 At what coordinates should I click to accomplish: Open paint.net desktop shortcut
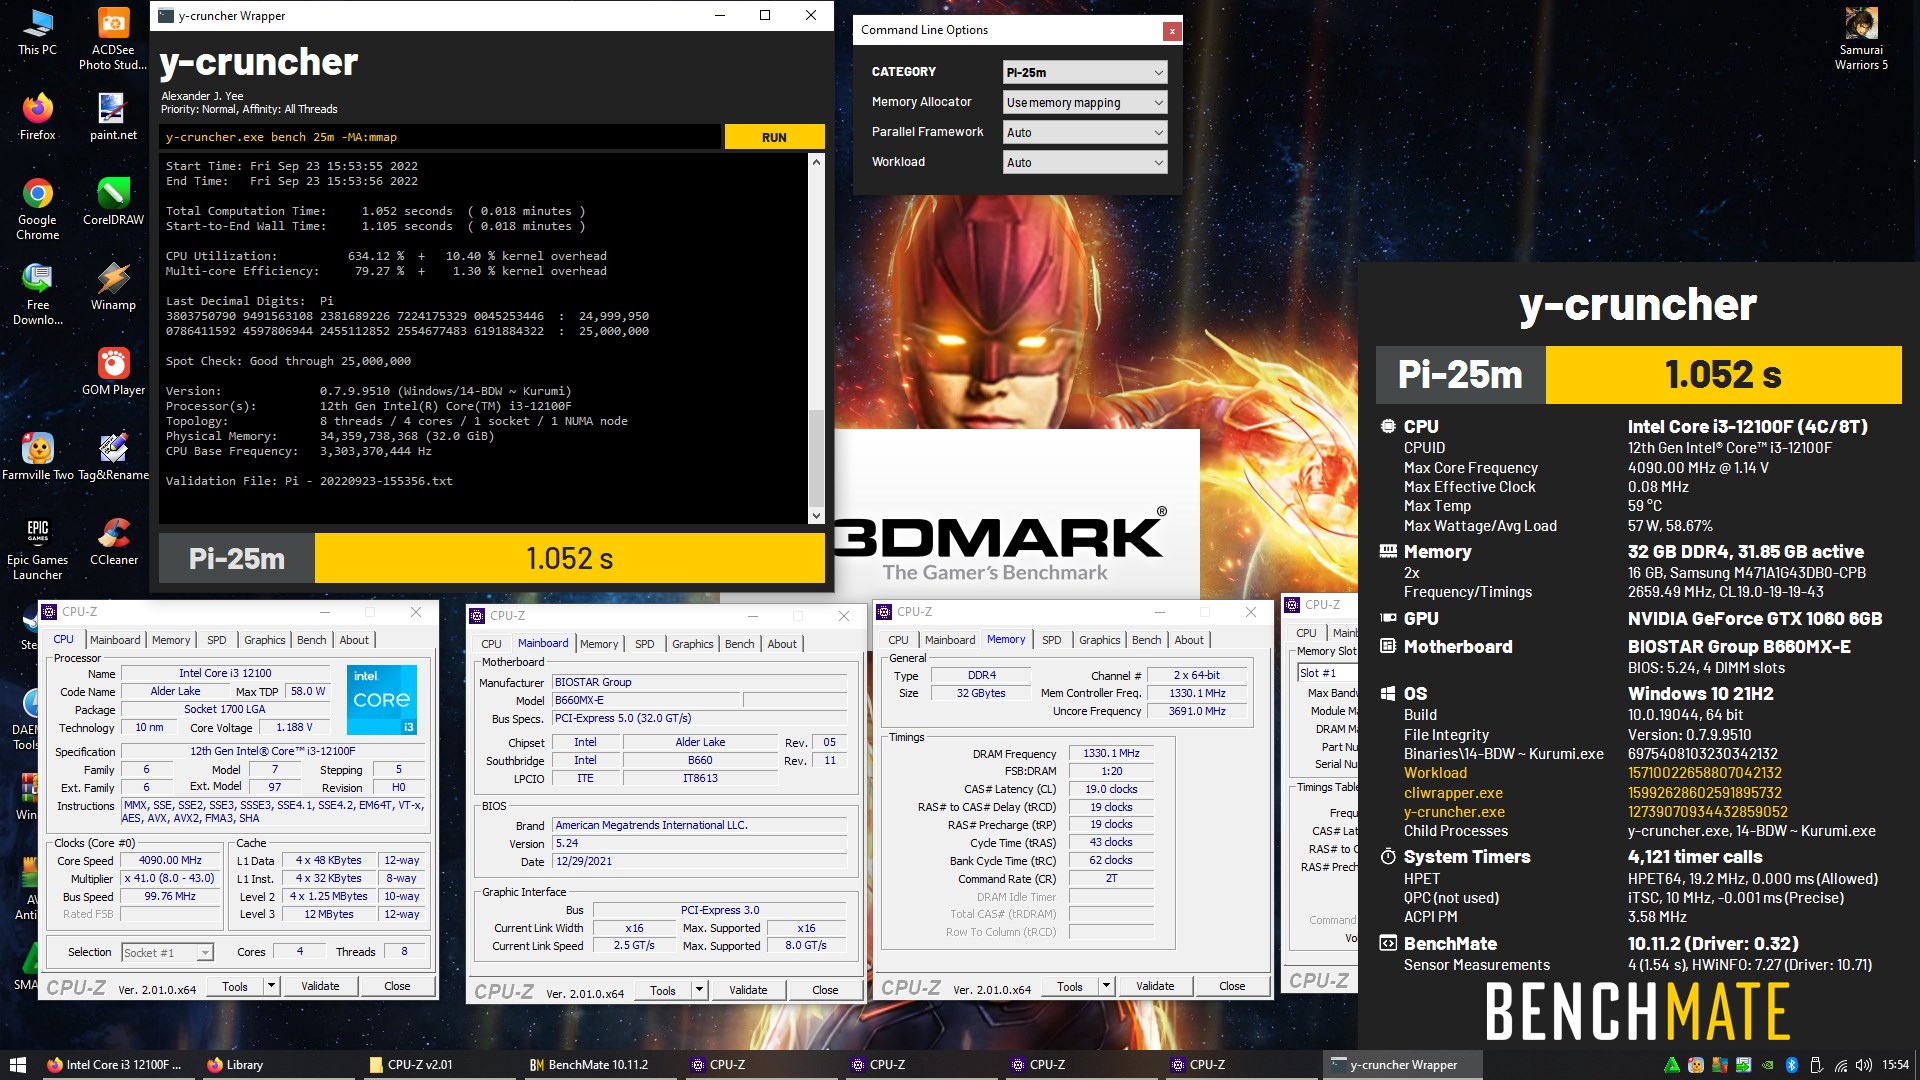pyautogui.click(x=113, y=116)
